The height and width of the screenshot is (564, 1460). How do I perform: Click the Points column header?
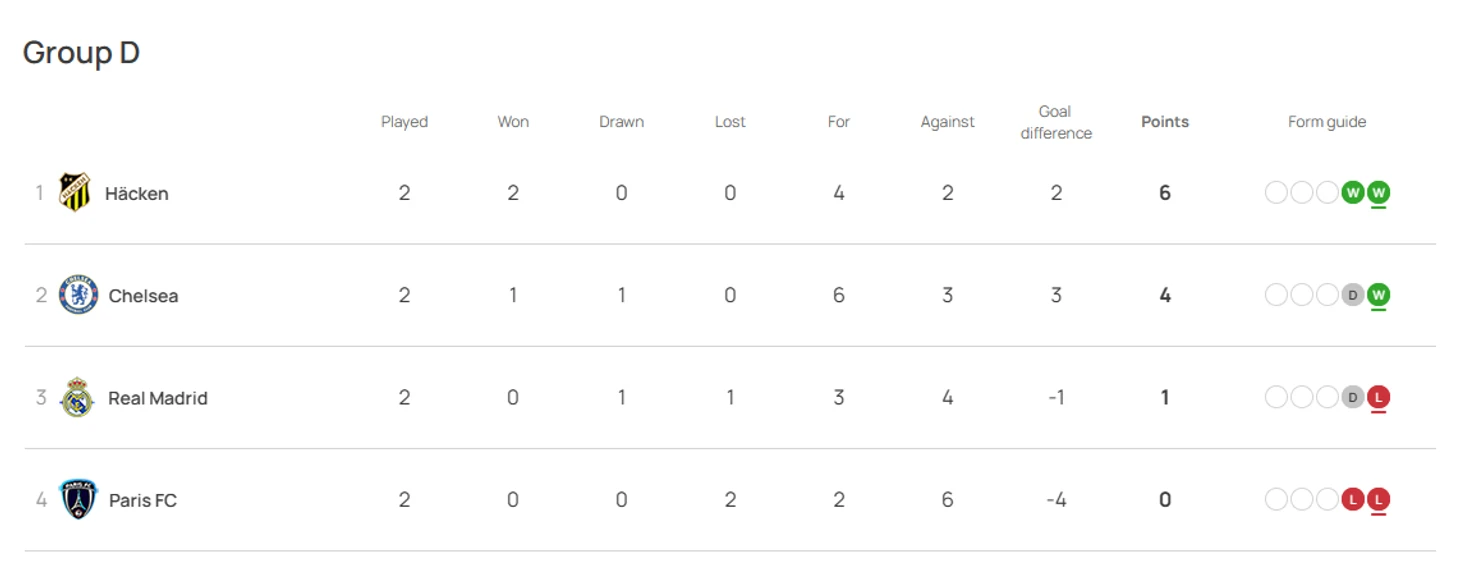point(1165,122)
